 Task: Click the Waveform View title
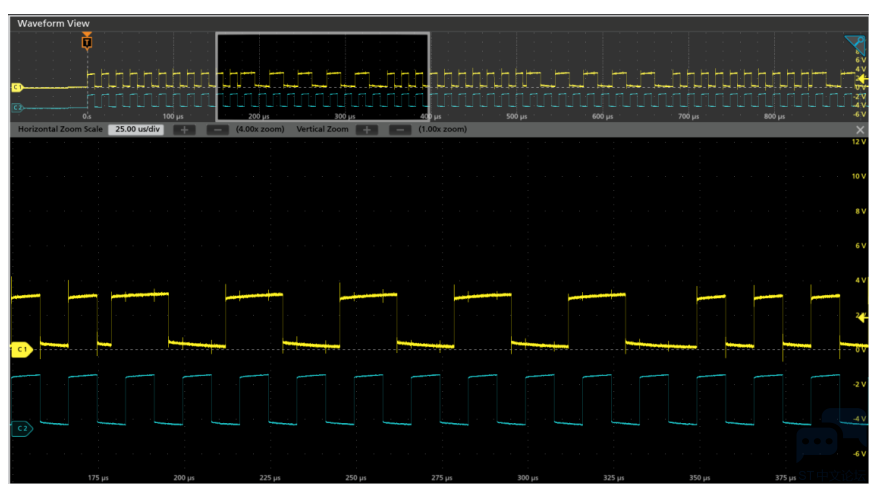[x=53, y=23]
